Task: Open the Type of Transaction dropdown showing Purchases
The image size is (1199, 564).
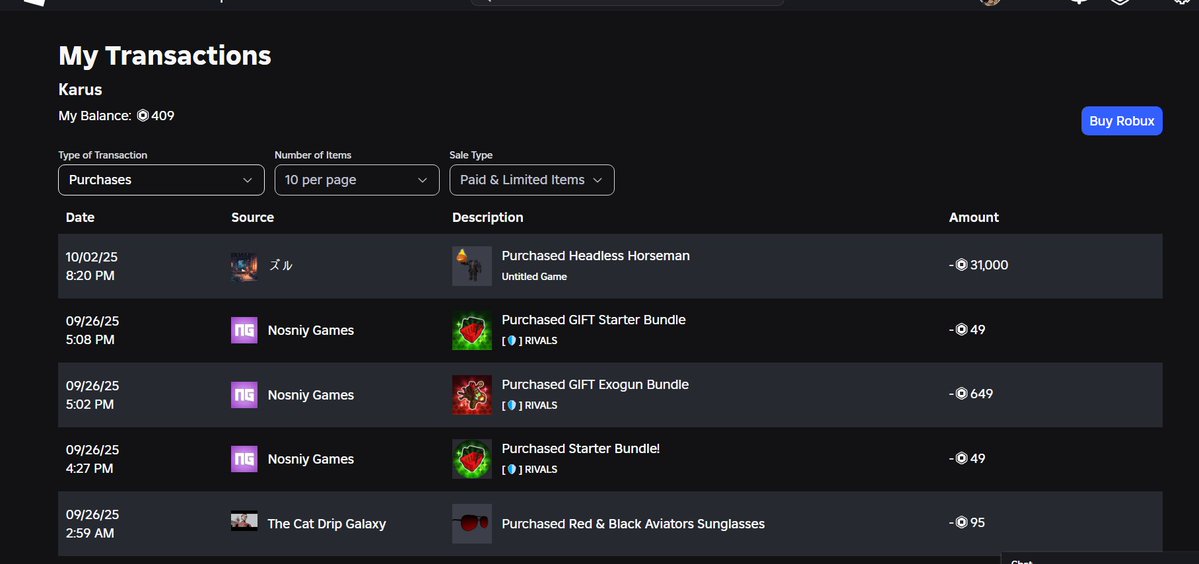Action: 161,180
